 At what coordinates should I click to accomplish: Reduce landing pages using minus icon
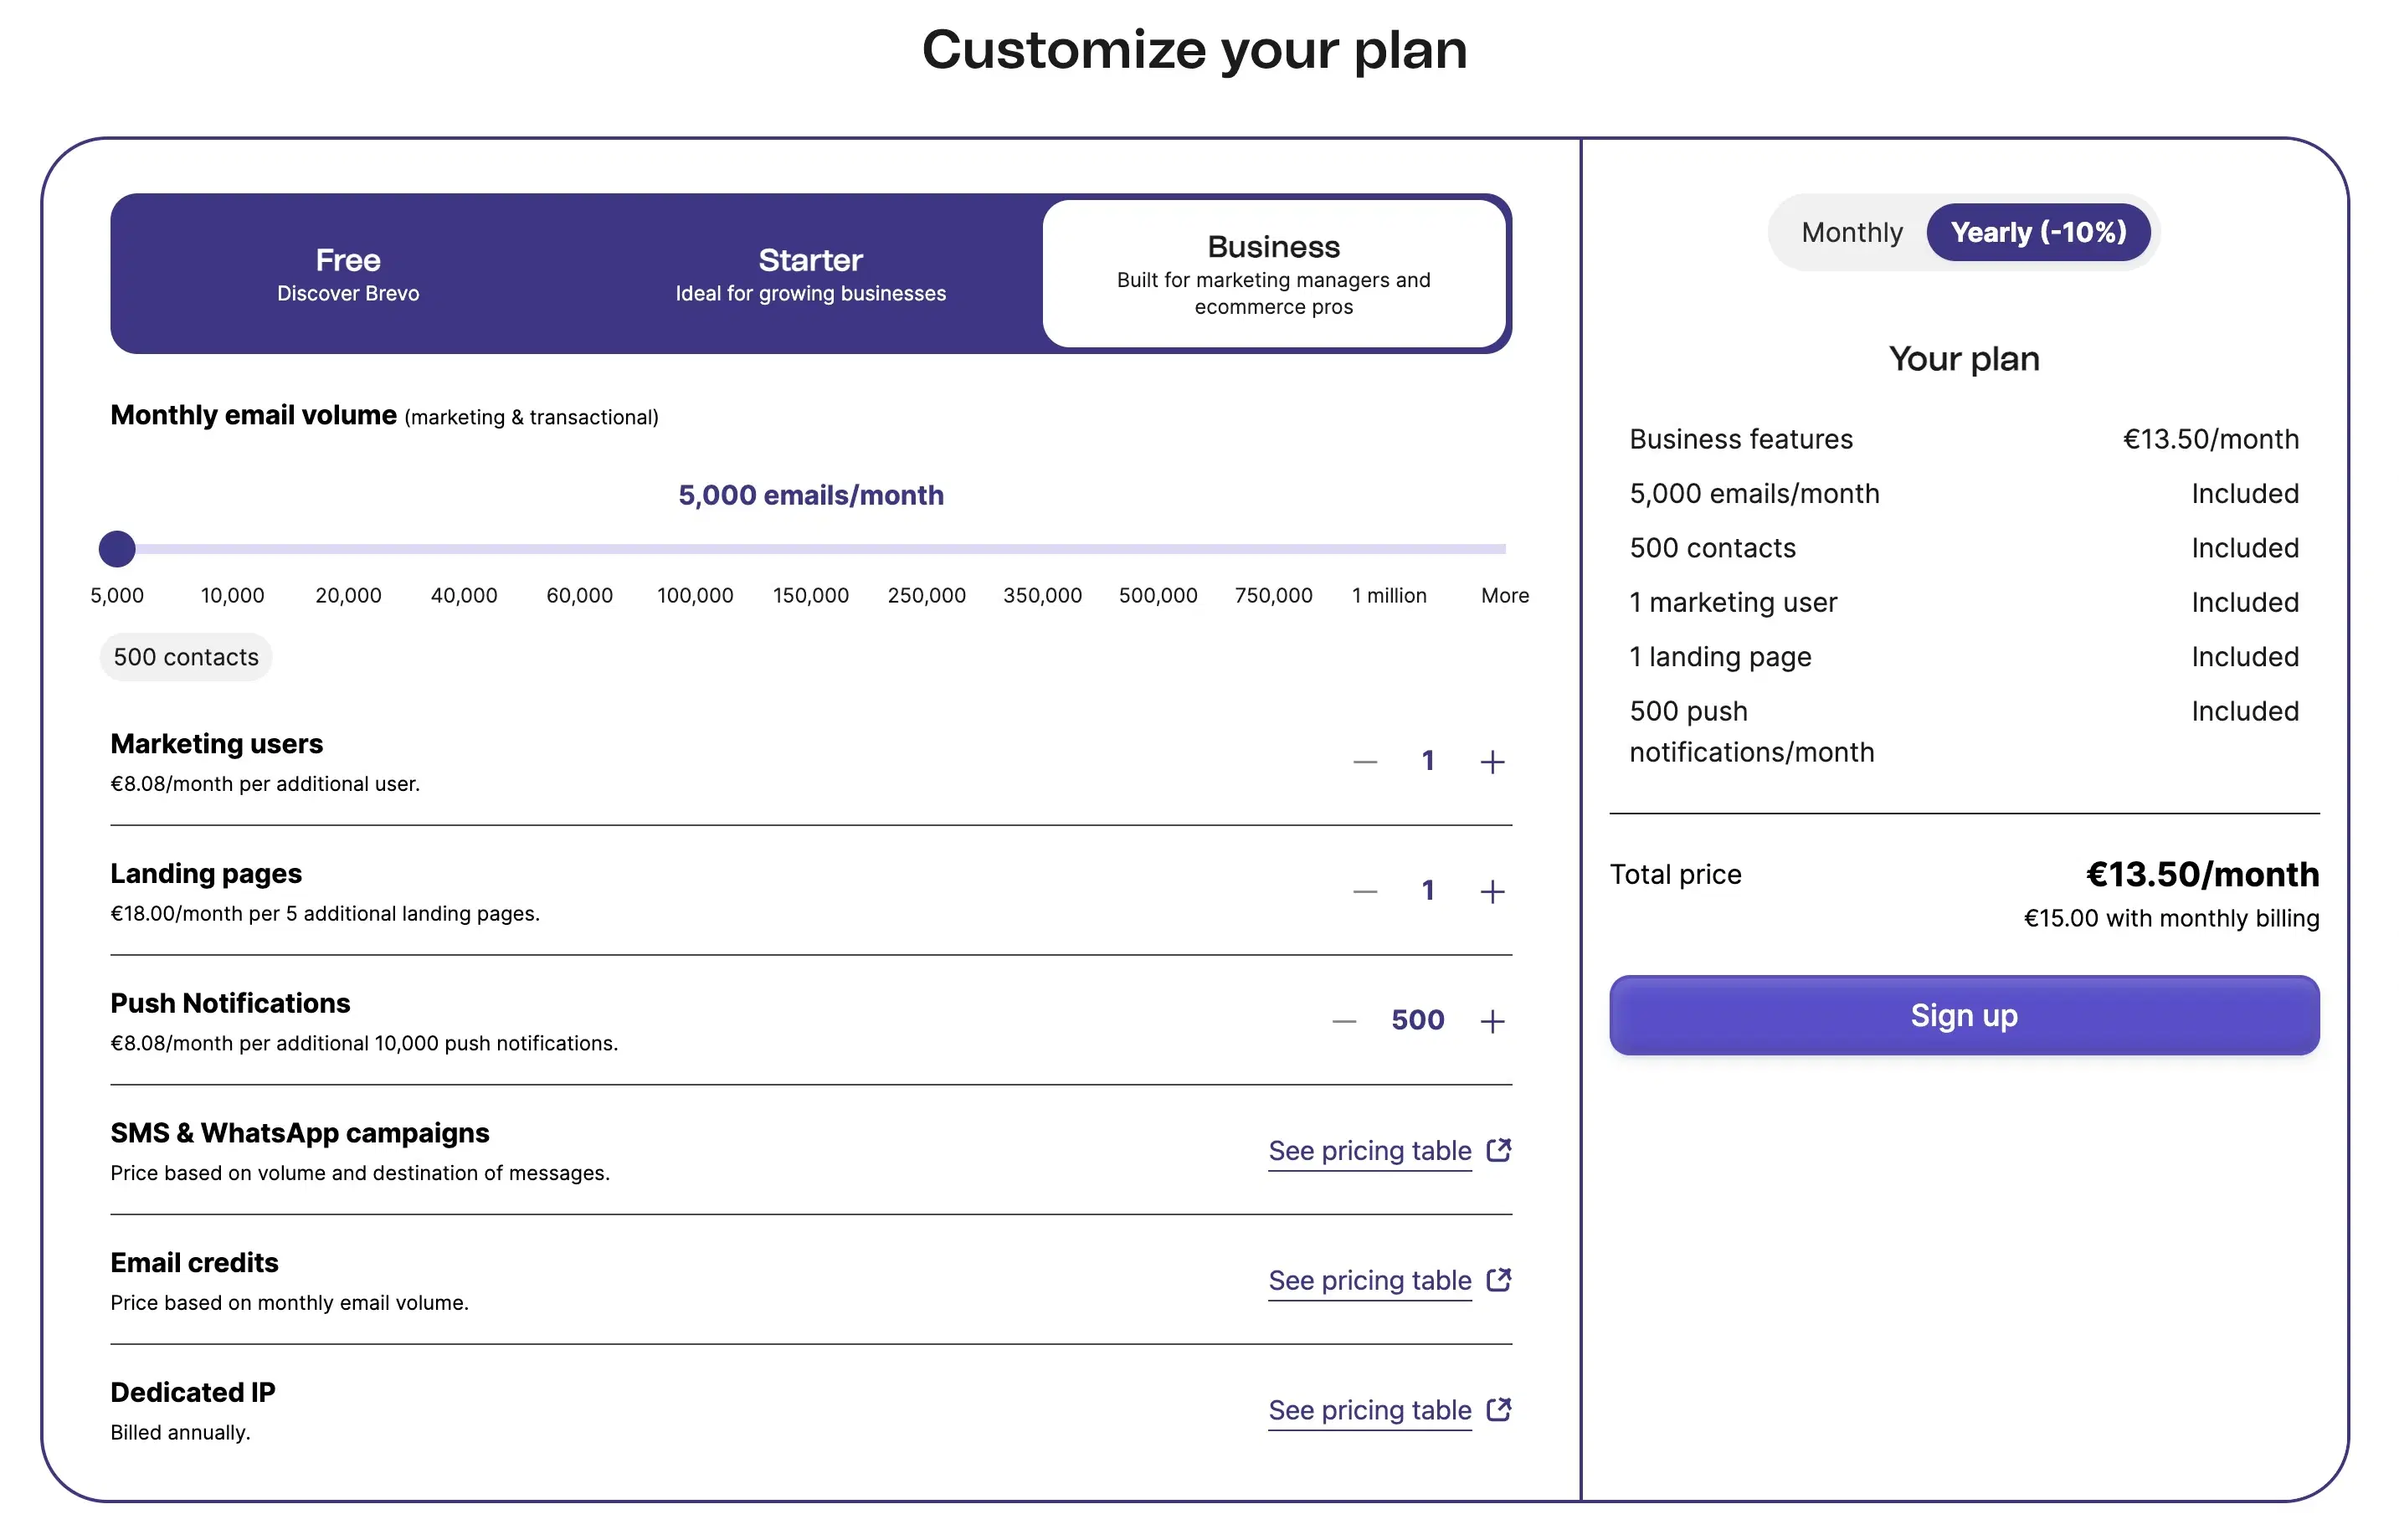click(1364, 891)
